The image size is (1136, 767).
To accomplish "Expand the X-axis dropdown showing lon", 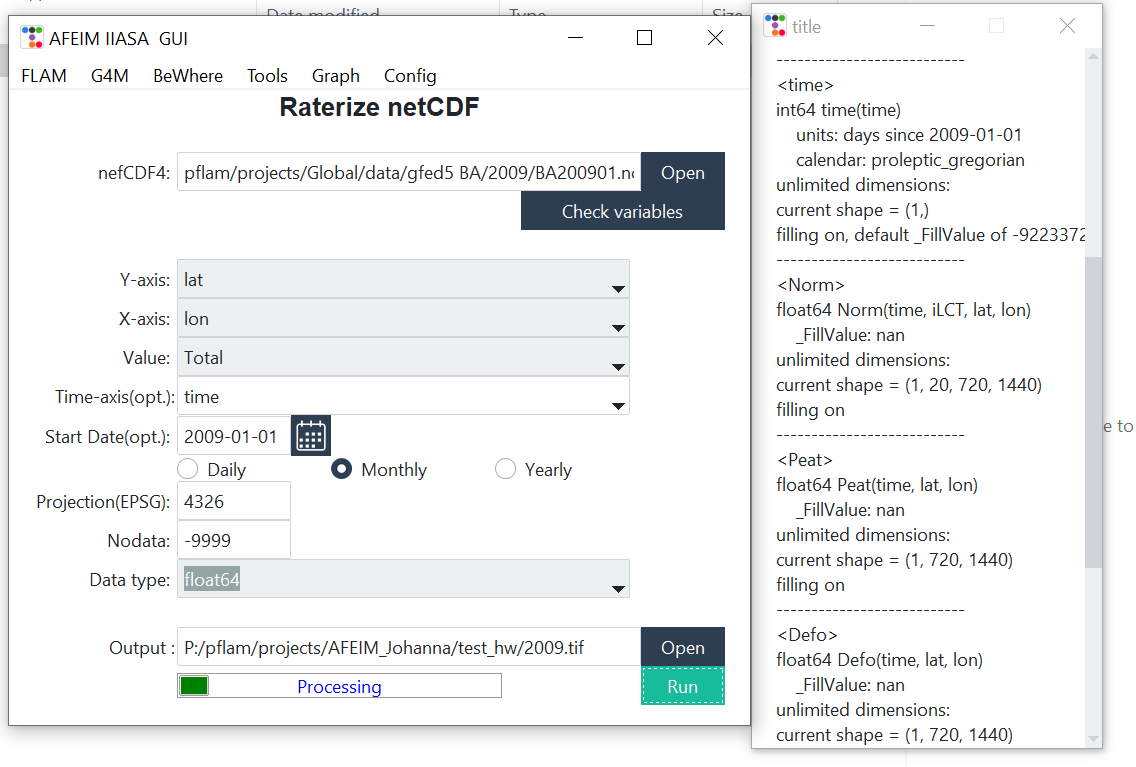I will click(x=404, y=319).
